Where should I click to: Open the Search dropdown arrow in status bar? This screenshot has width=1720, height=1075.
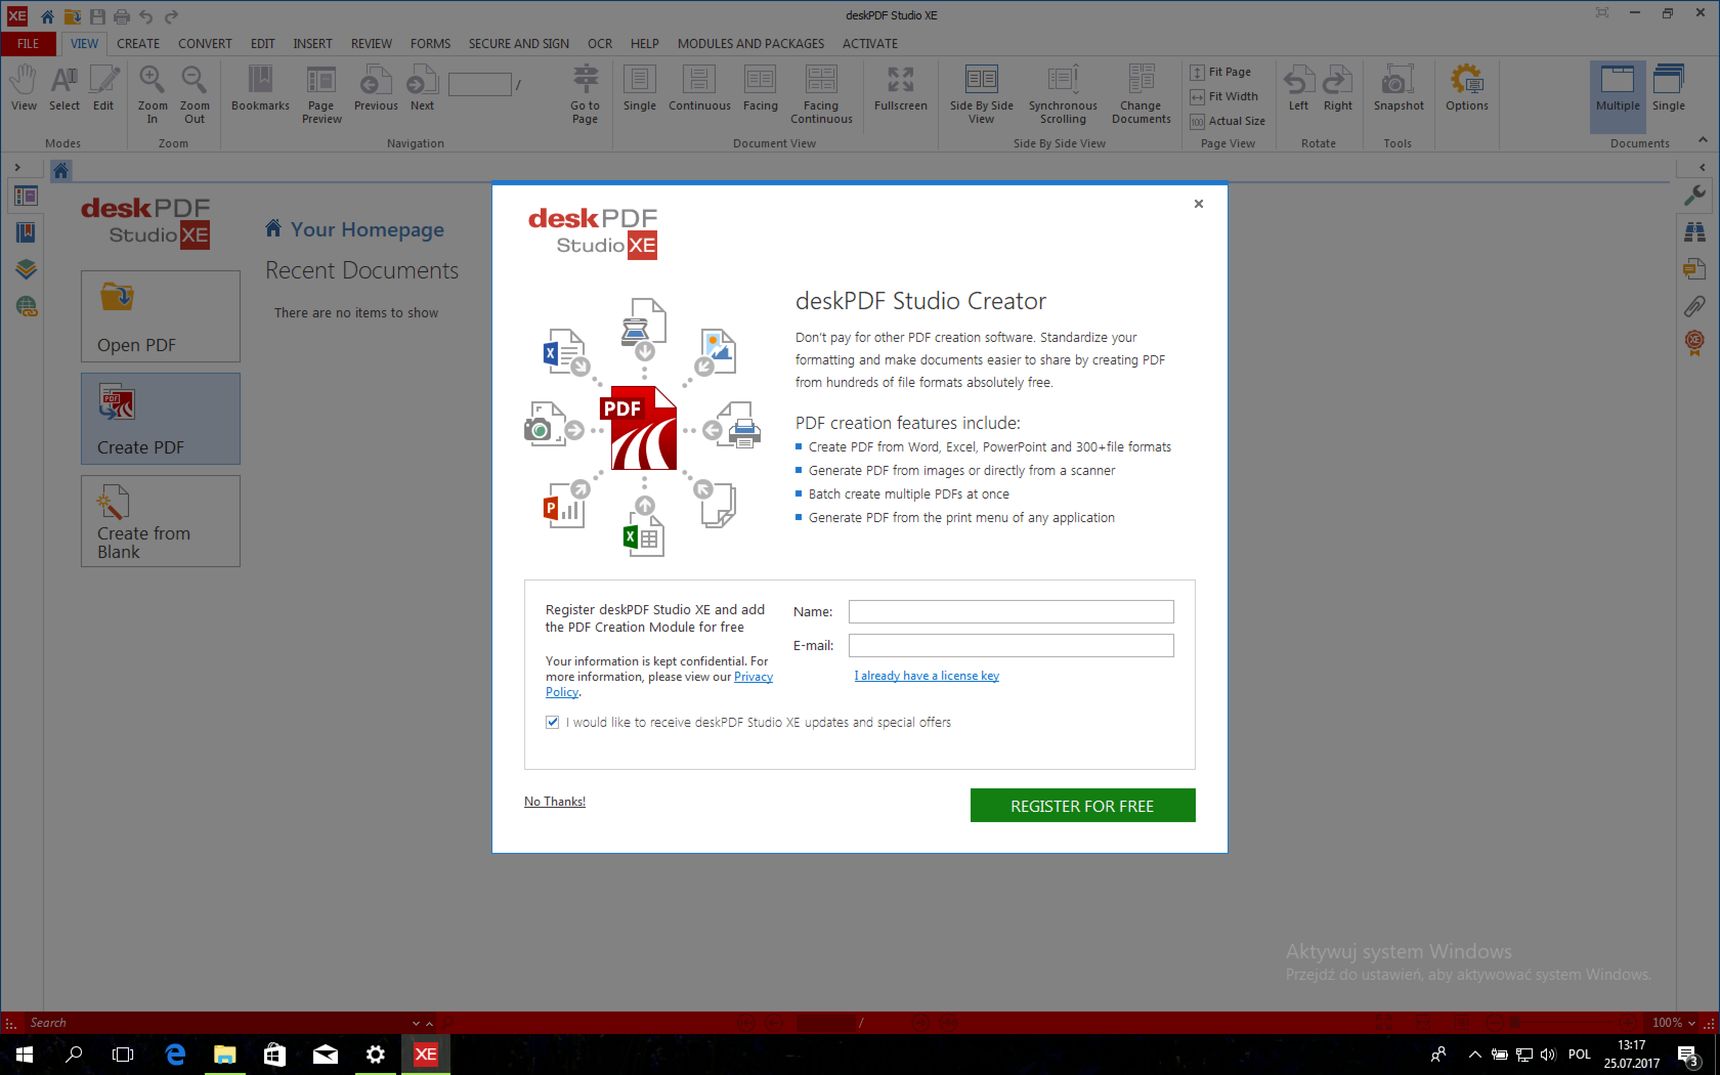415,1023
